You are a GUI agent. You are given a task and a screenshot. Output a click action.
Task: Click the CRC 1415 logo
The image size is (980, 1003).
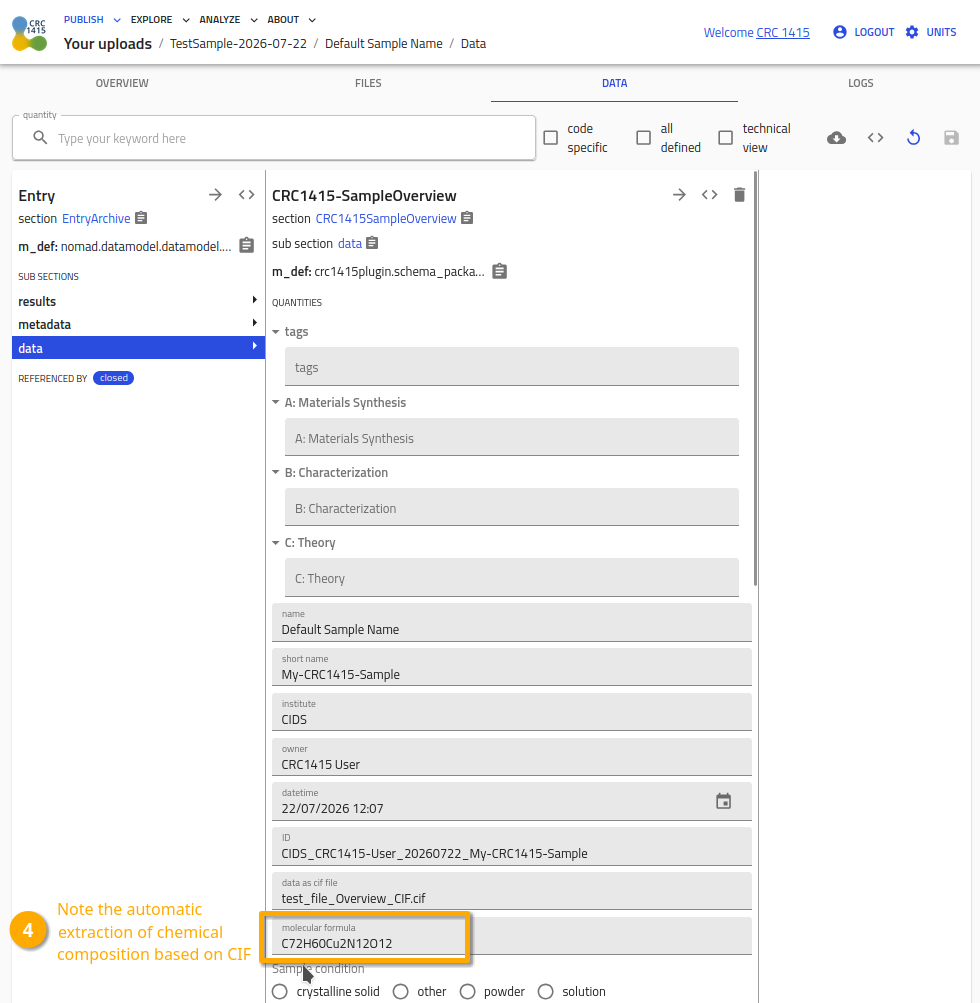29,33
